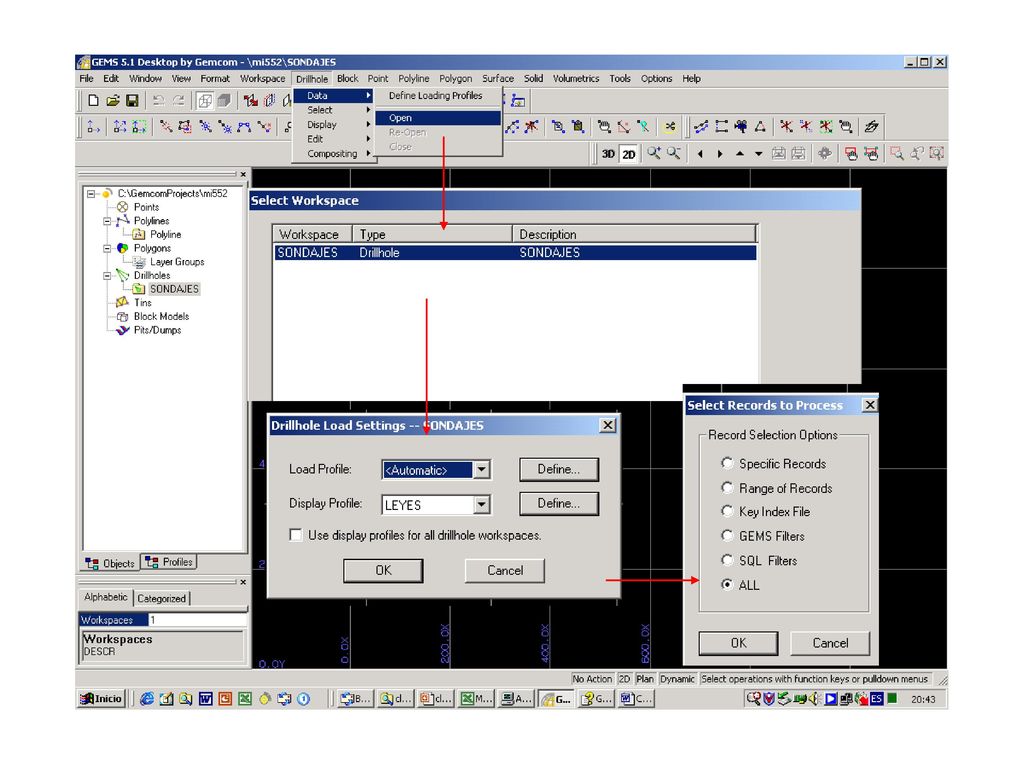The image size is (1024, 768).
Task: Select the ALL records radio option
Action: pyautogui.click(x=727, y=584)
